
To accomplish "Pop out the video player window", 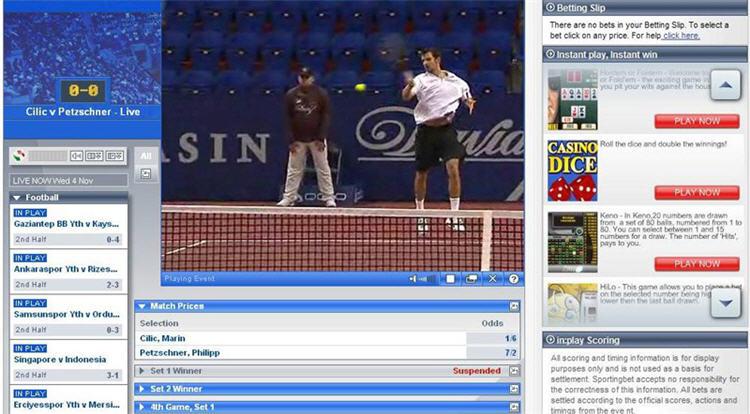I will click(471, 279).
